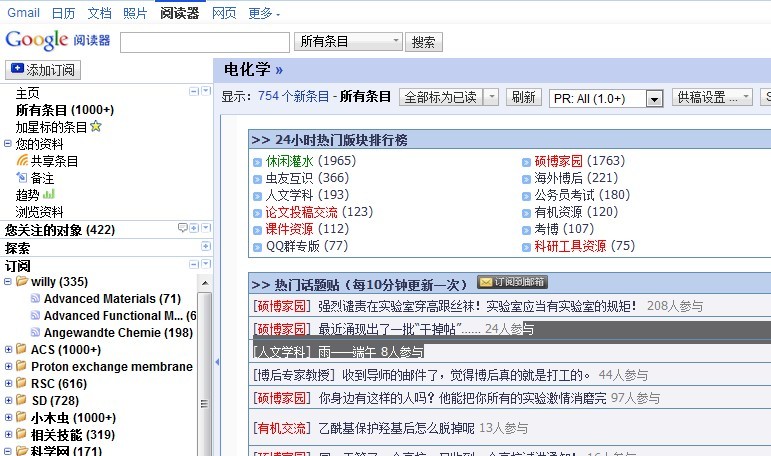The width and height of the screenshot is (771, 456).
Task: Click the Angewandte Chemie feed icon
Action: pyautogui.click(x=35, y=332)
